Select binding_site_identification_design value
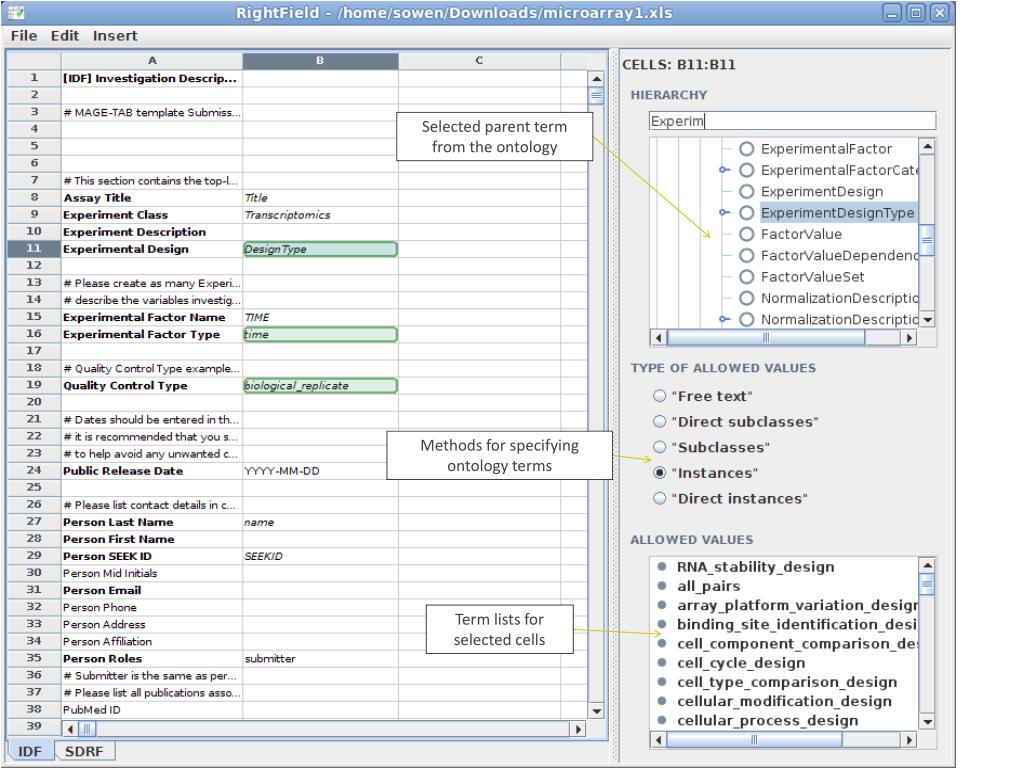The image size is (1024, 768). [x=797, y=624]
